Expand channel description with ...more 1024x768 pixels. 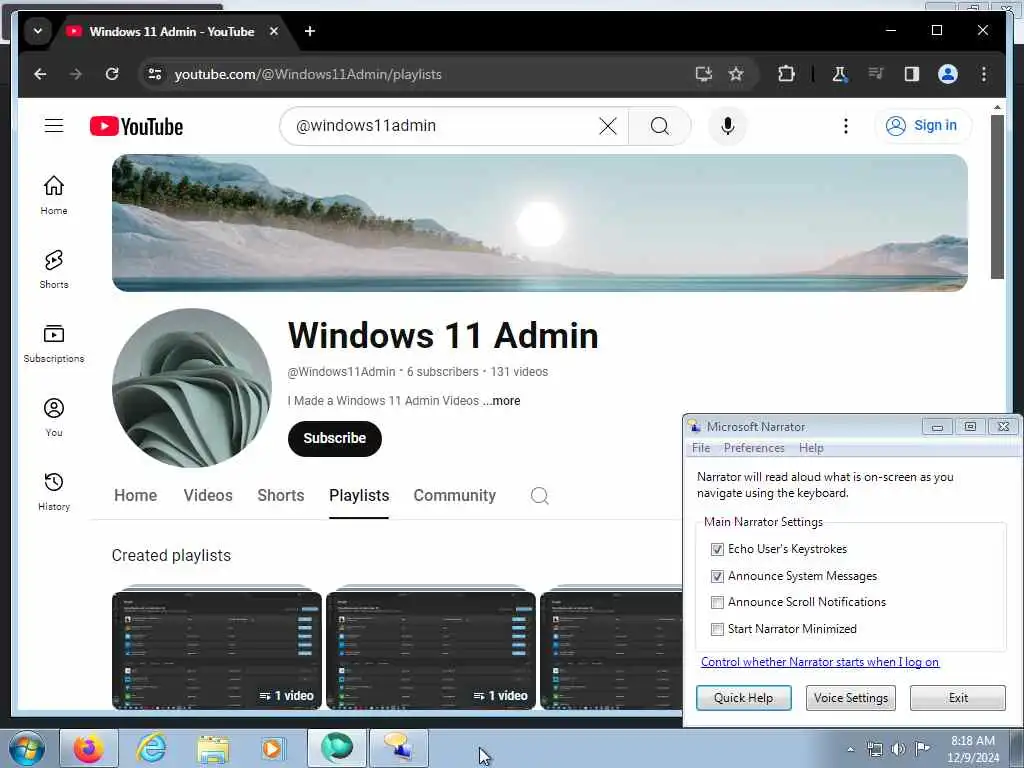tap(502, 401)
